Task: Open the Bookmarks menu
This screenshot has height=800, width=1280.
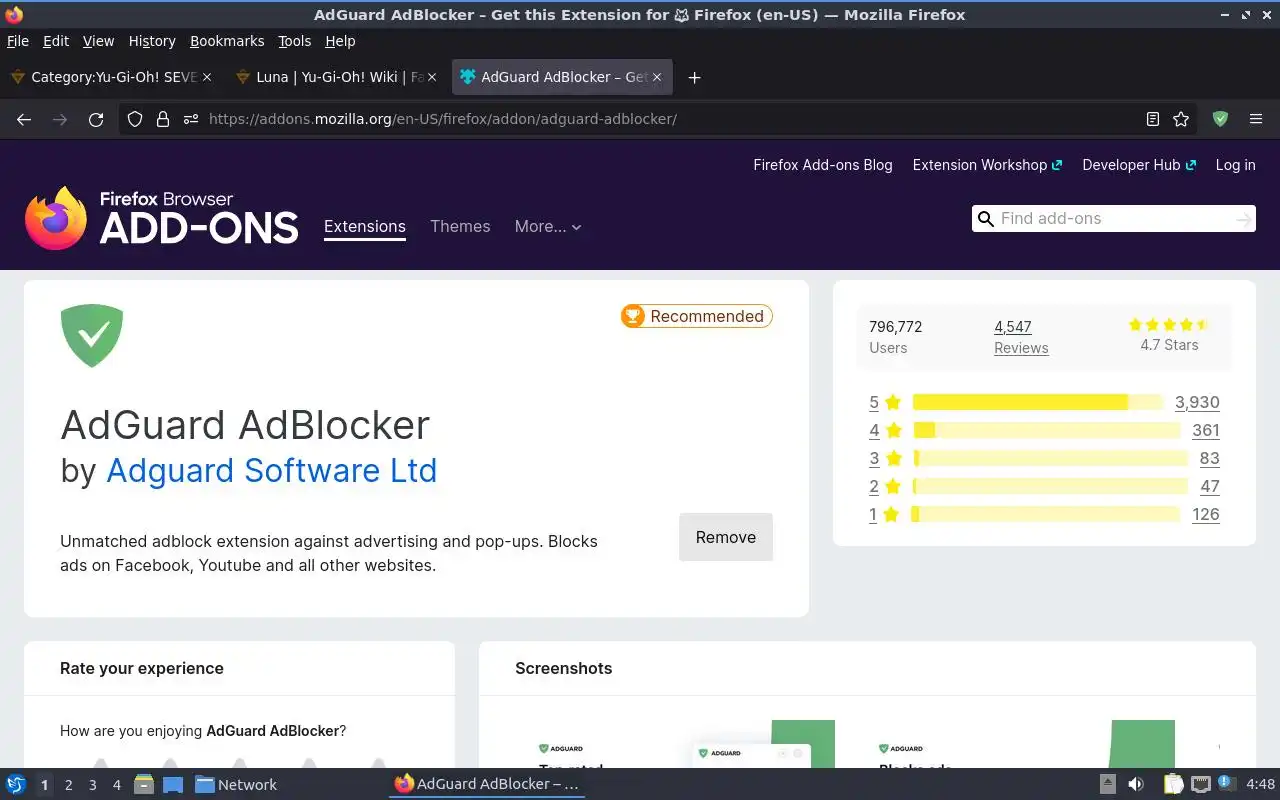Action: [x=227, y=41]
